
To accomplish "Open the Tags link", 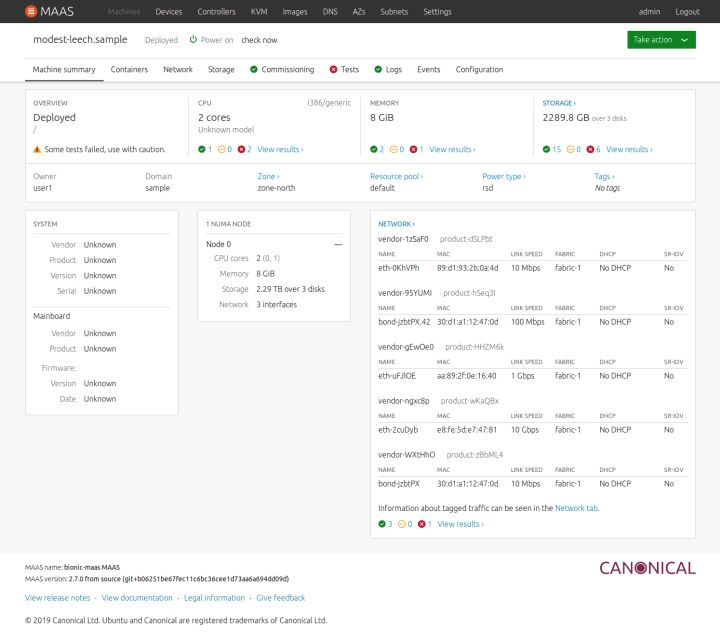I will coord(604,176).
